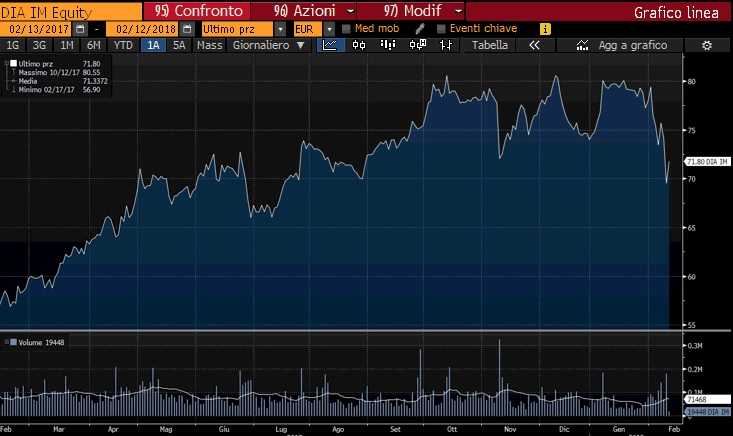The height and width of the screenshot is (436, 733).
Task: Click Agg a grafico label
Action: (633, 45)
